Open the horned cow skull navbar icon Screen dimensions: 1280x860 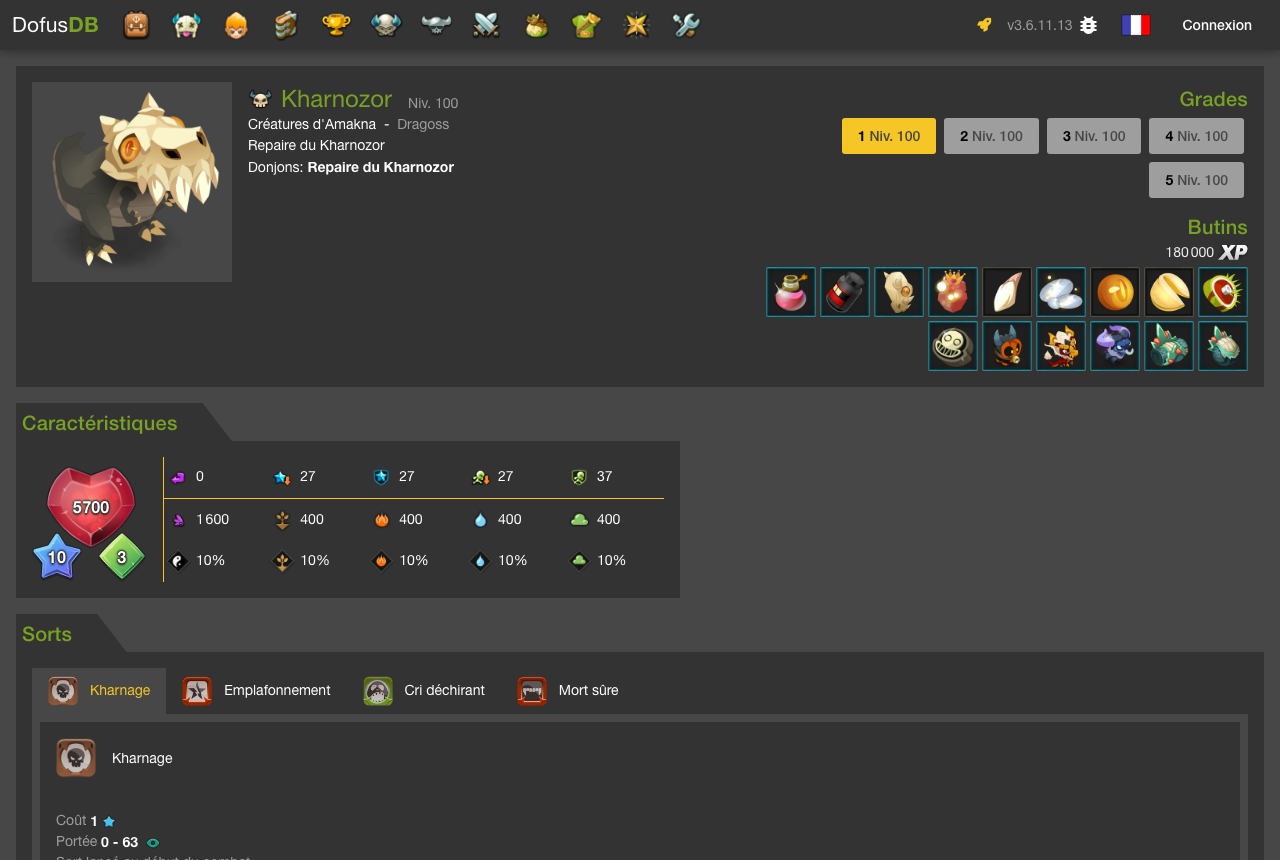[x=187, y=25]
